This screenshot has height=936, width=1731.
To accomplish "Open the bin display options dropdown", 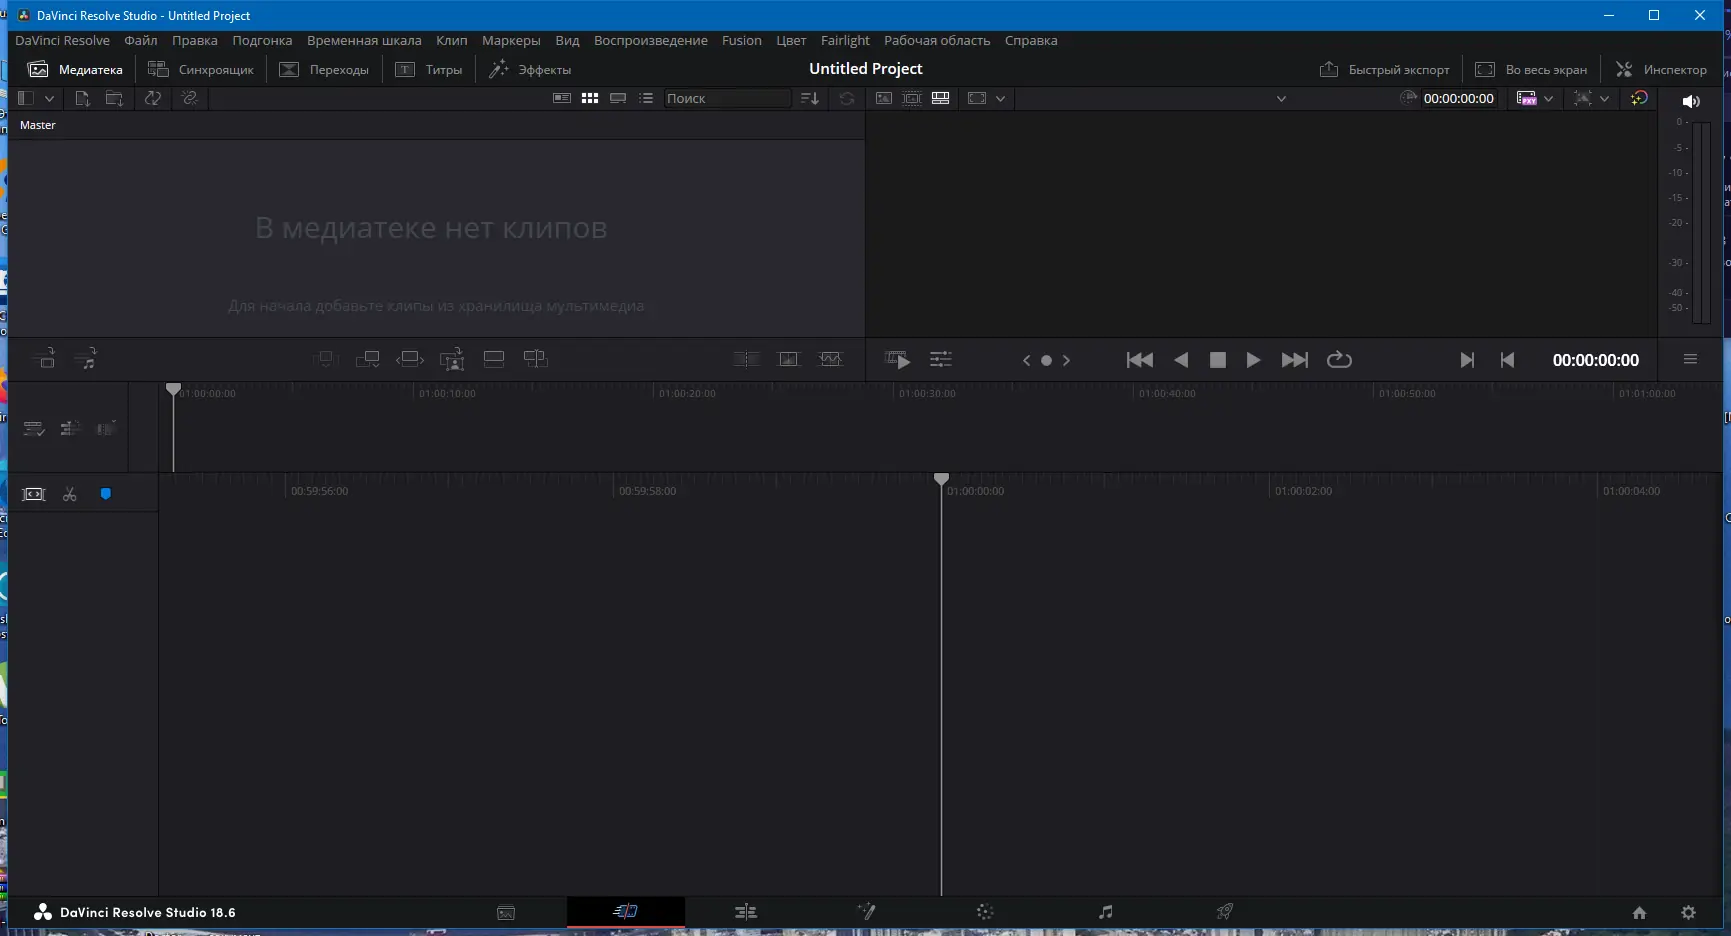I will click(x=49, y=98).
